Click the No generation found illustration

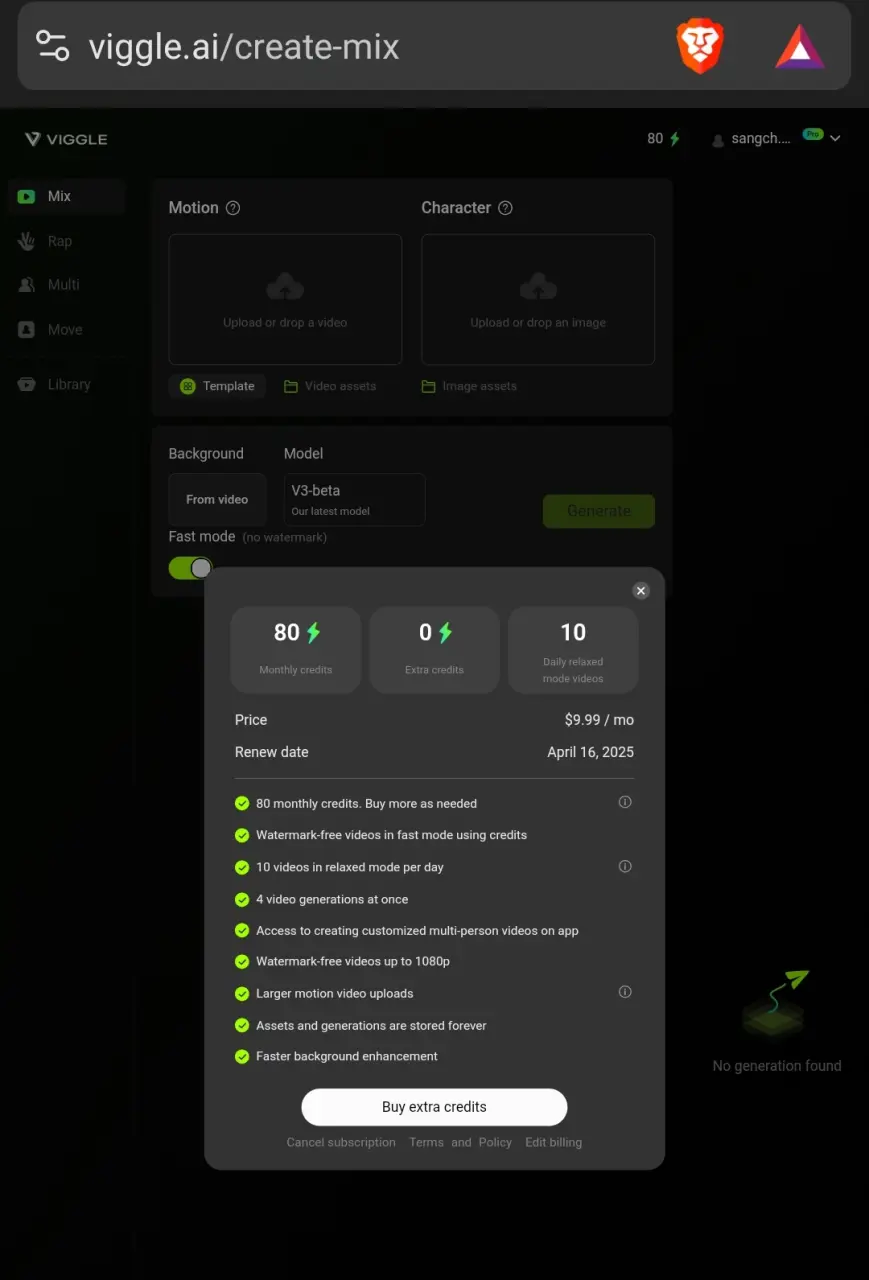point(776,1005)
